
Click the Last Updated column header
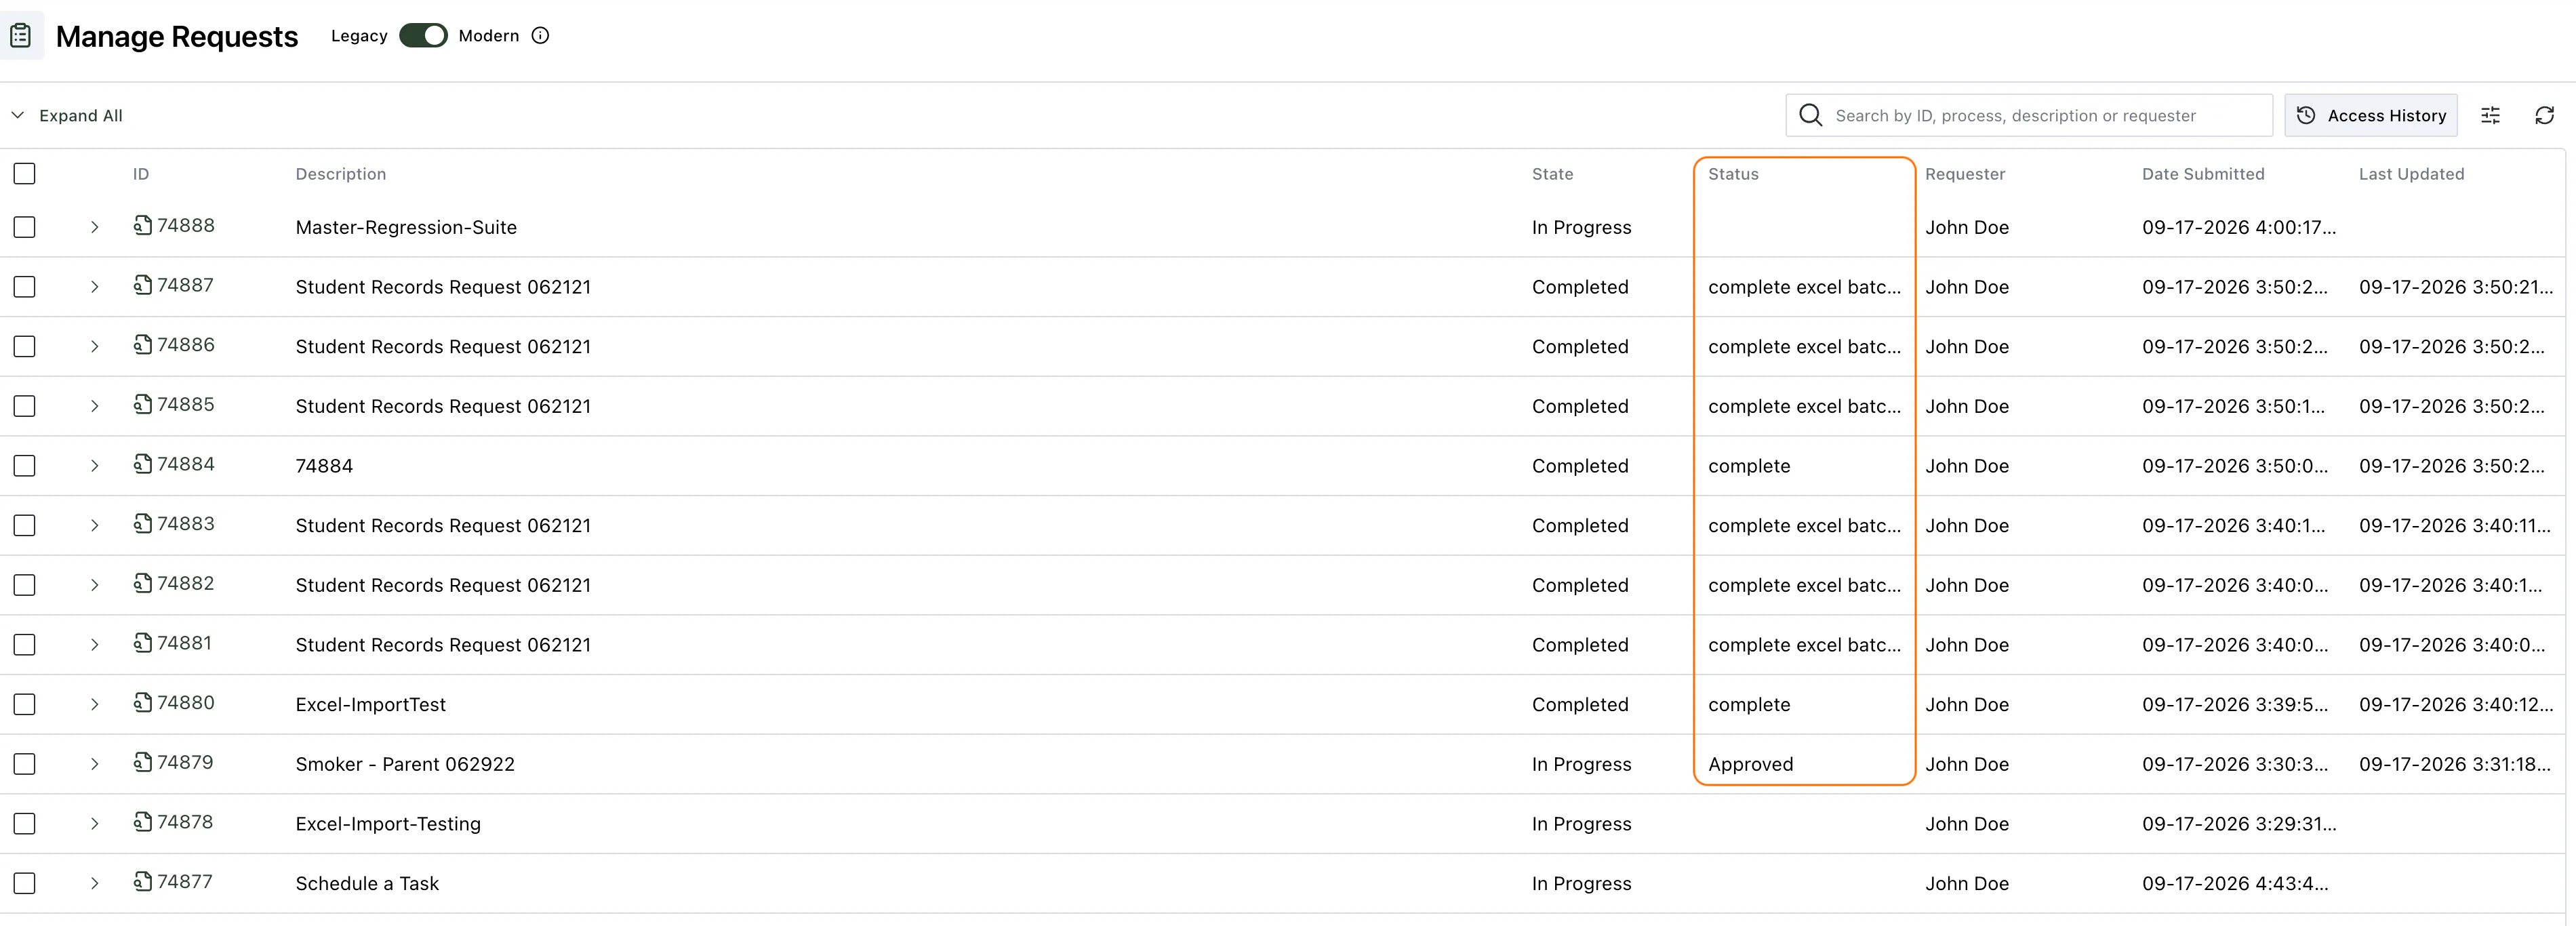point(2411,174)
